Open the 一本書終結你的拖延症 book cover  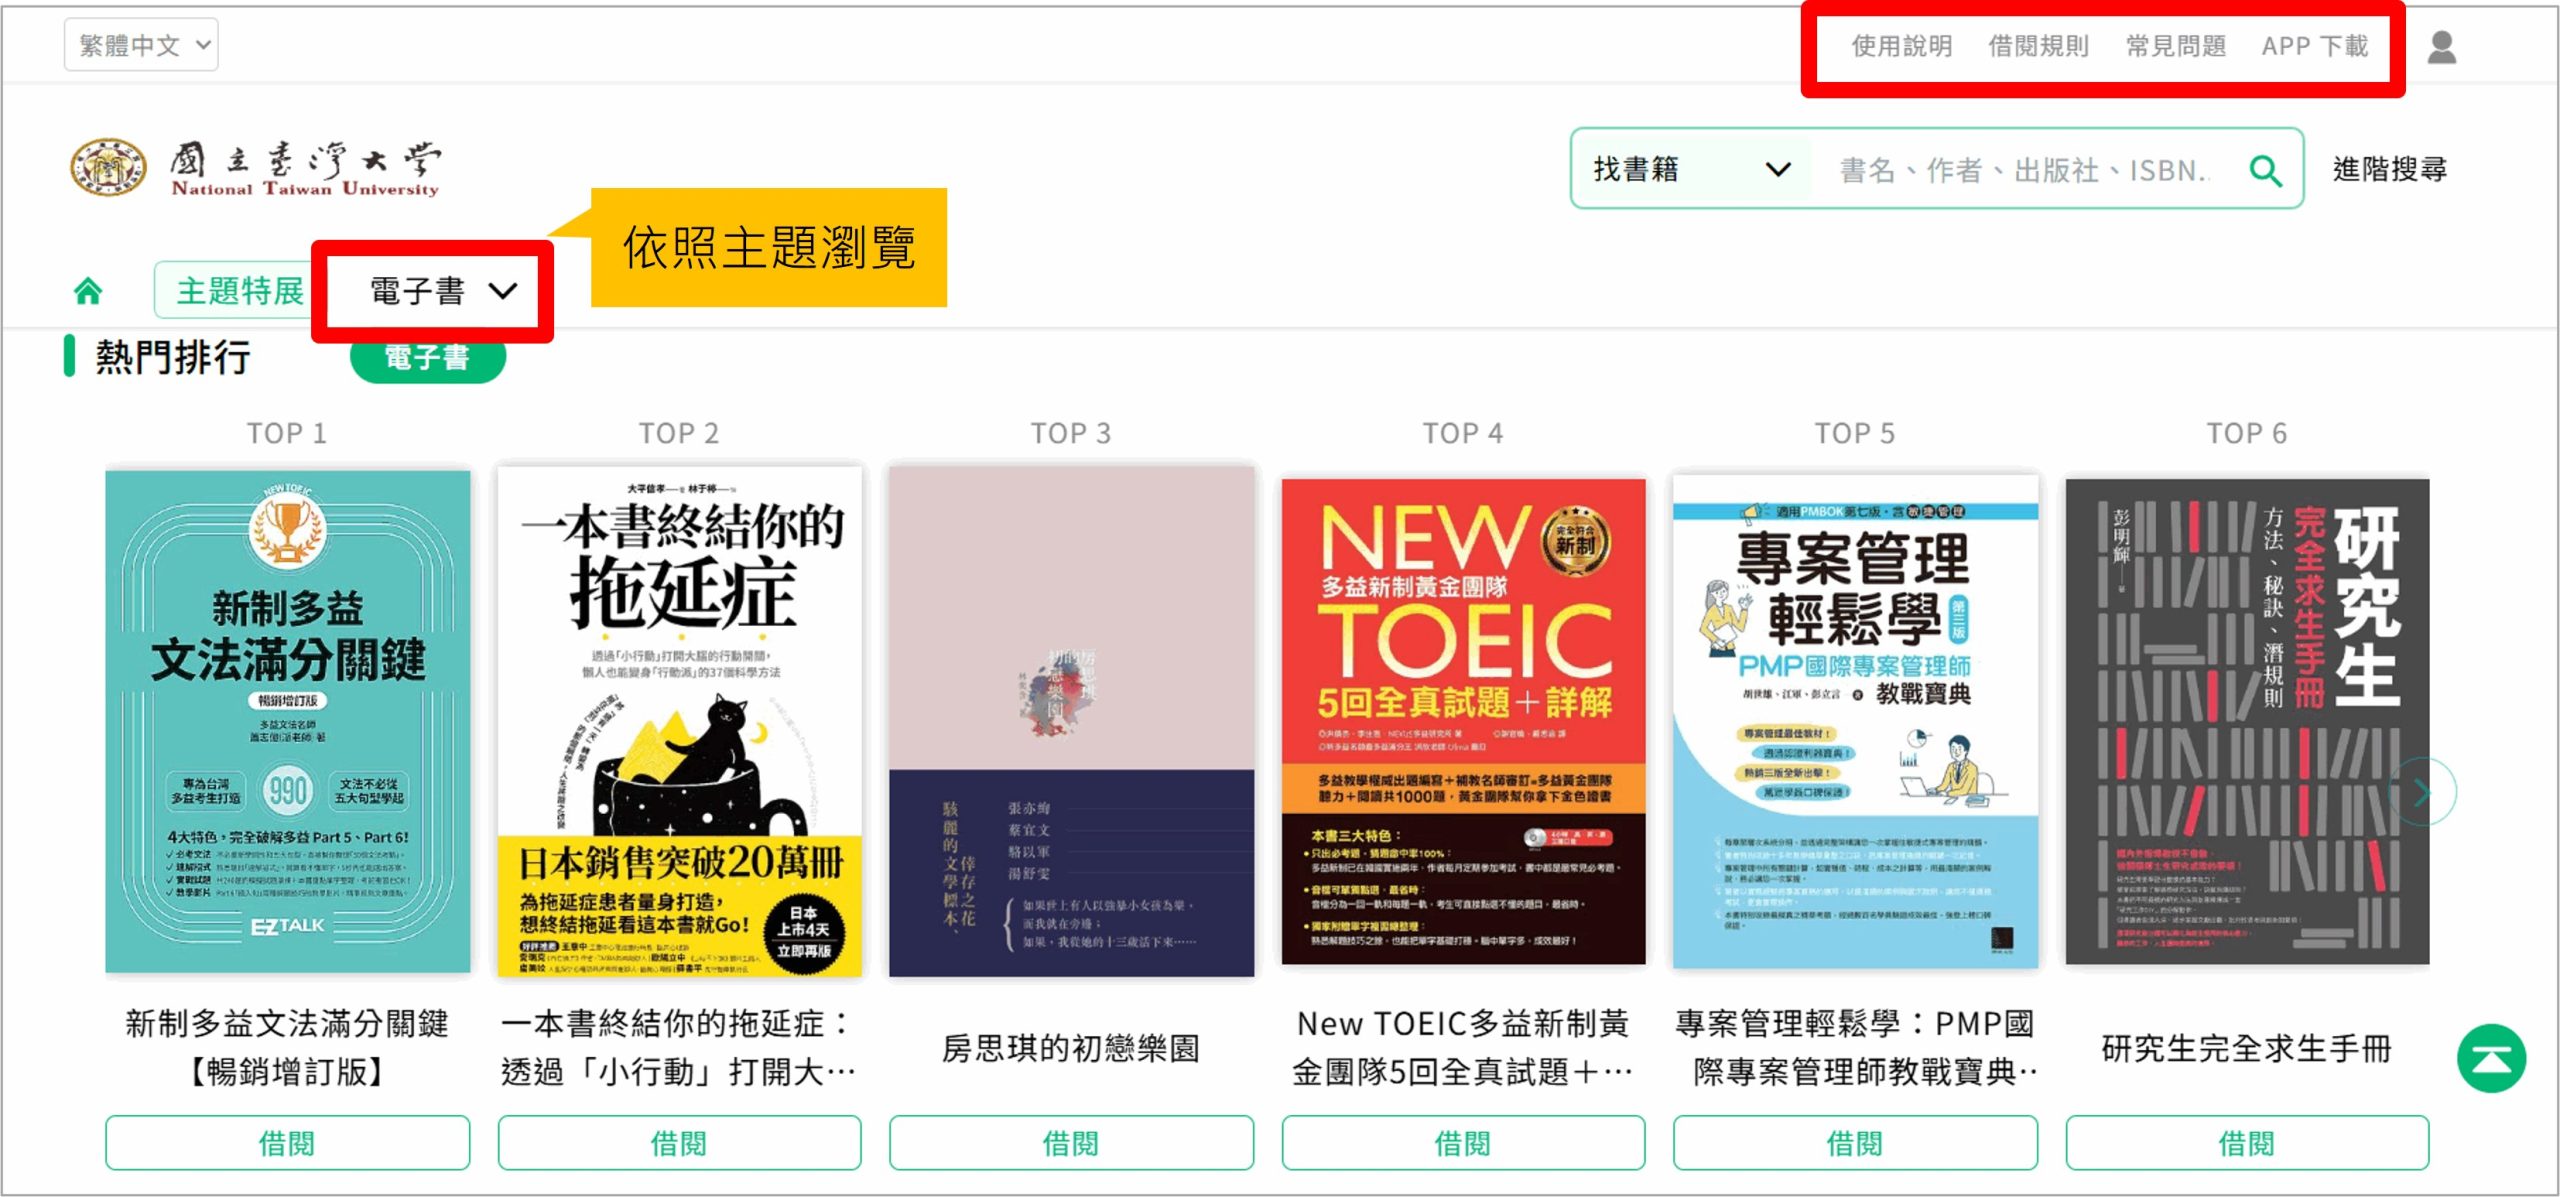click(x=680, y=721)
